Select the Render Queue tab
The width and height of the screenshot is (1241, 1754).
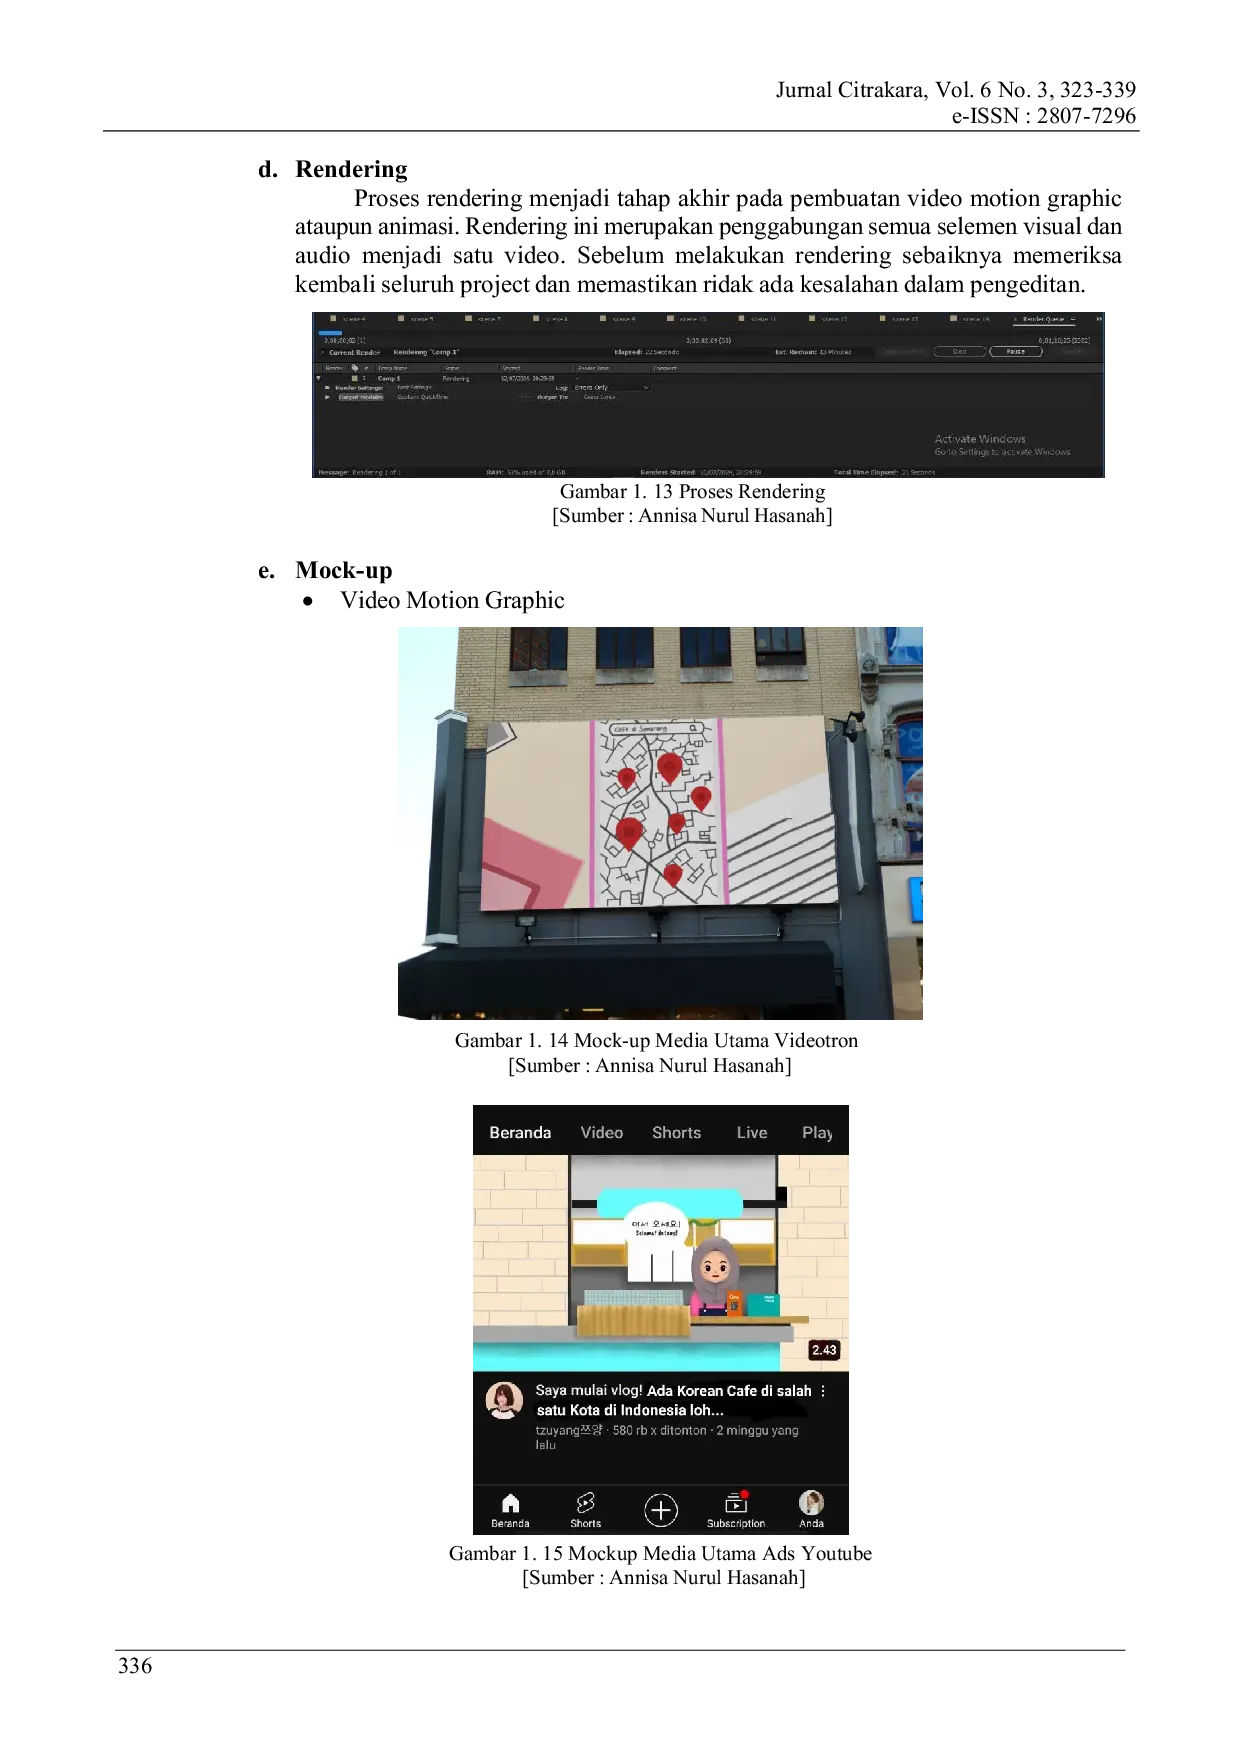pyautogui.click(x=1043, y=319)
